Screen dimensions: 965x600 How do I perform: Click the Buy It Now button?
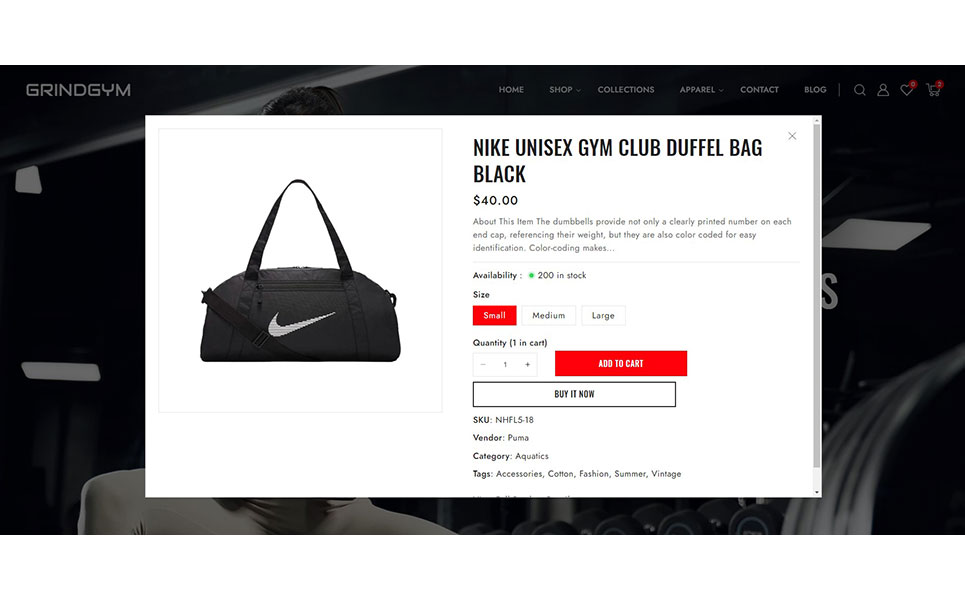pos(574,394)
